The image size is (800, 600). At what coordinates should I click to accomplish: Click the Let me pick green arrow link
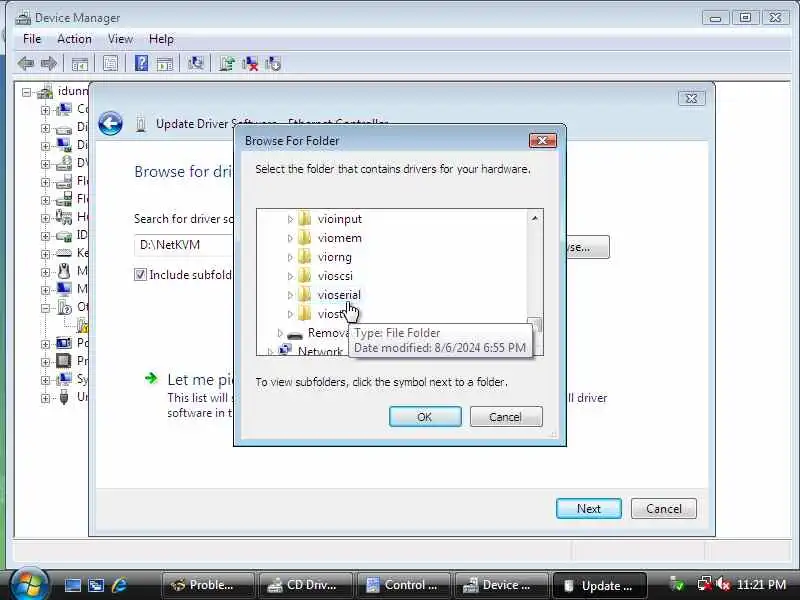point(151,378)
